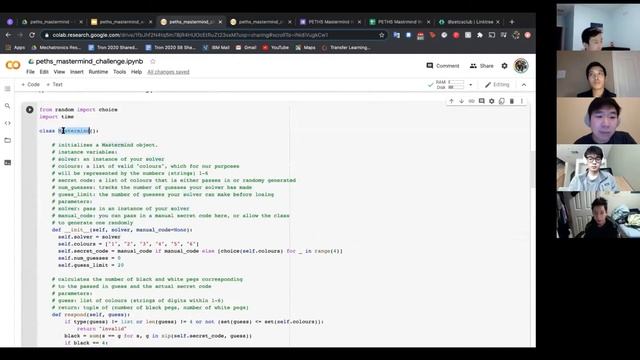The width and height of the screenshot is (640, 360).
Task: Switch to PETHS Mastermind tab with green Sheets icon
Action: 399,22
